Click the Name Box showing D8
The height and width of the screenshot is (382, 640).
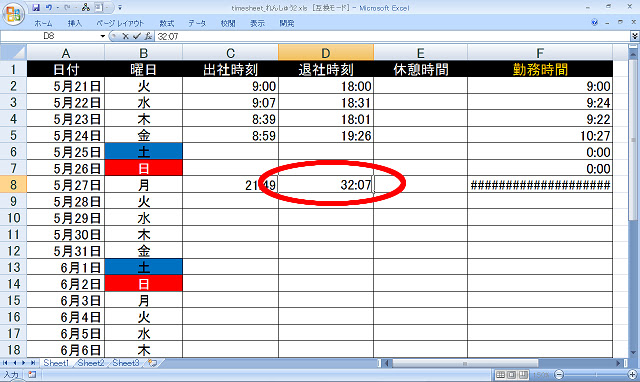[49, 36]
